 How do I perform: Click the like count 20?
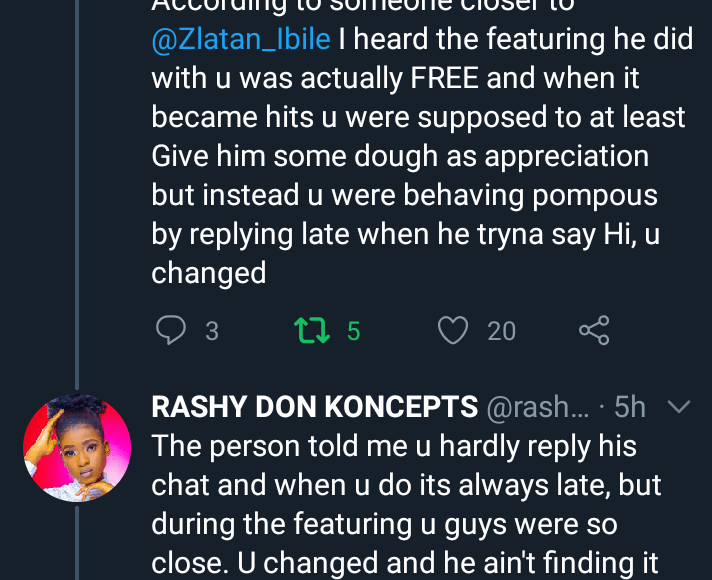501,331
